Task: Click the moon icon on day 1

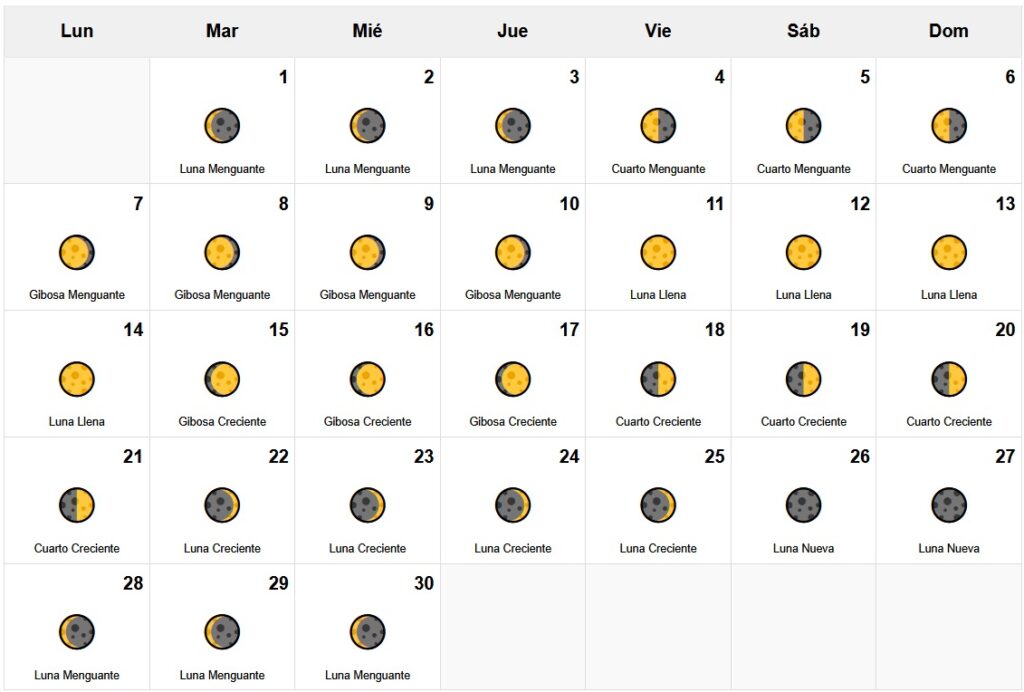Action: 222,126
